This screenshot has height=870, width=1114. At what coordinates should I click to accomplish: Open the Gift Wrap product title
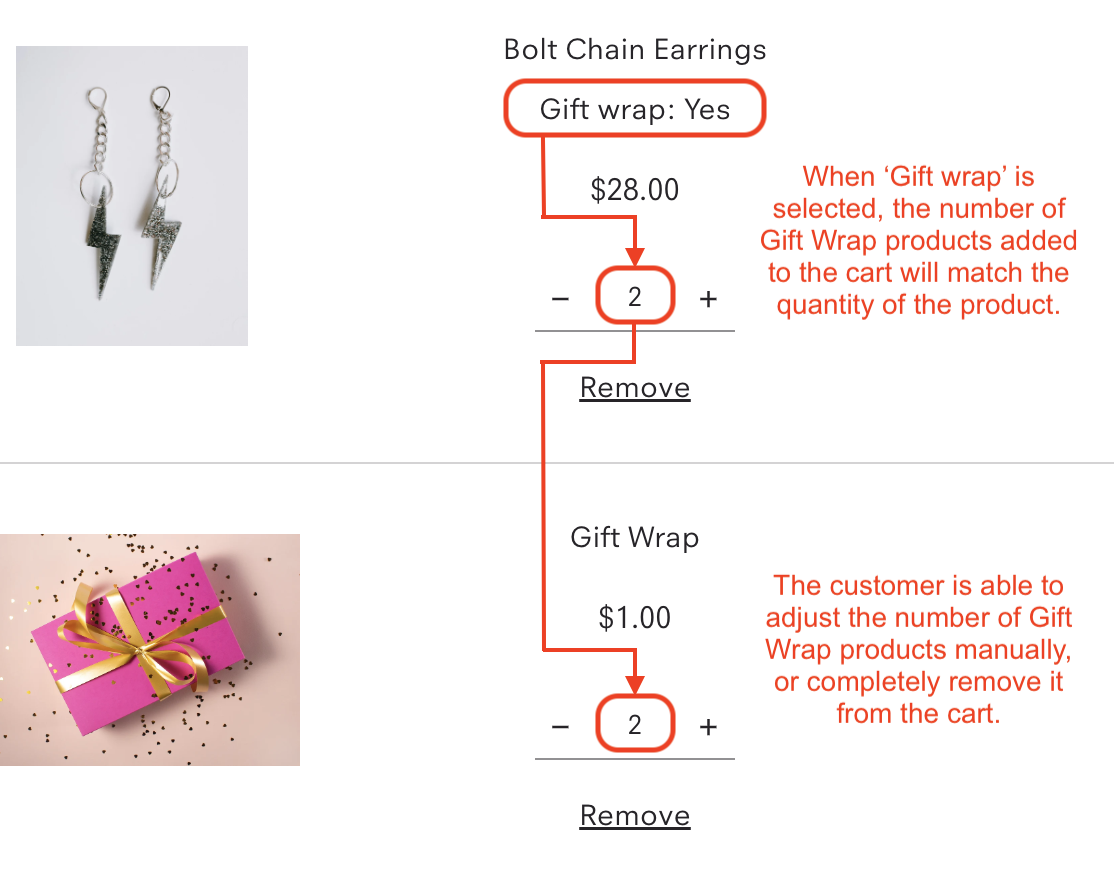pyautogui.click(x=634, y=538)
